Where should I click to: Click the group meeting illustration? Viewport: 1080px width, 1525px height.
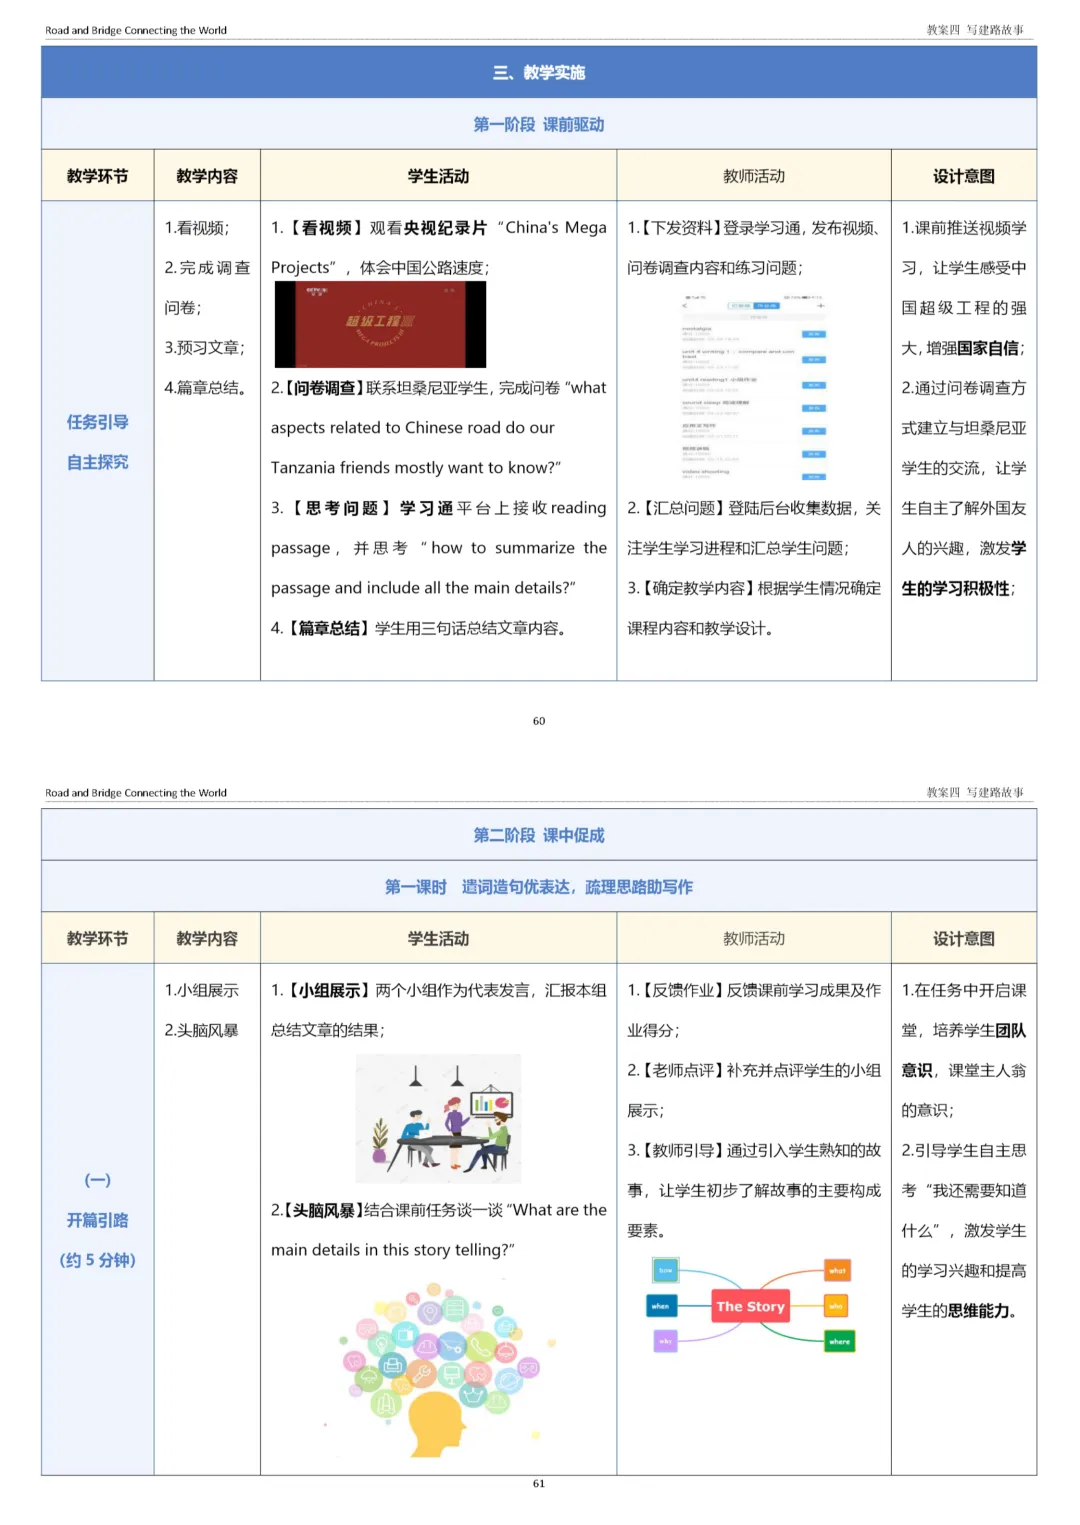(x=438, y=1118)
